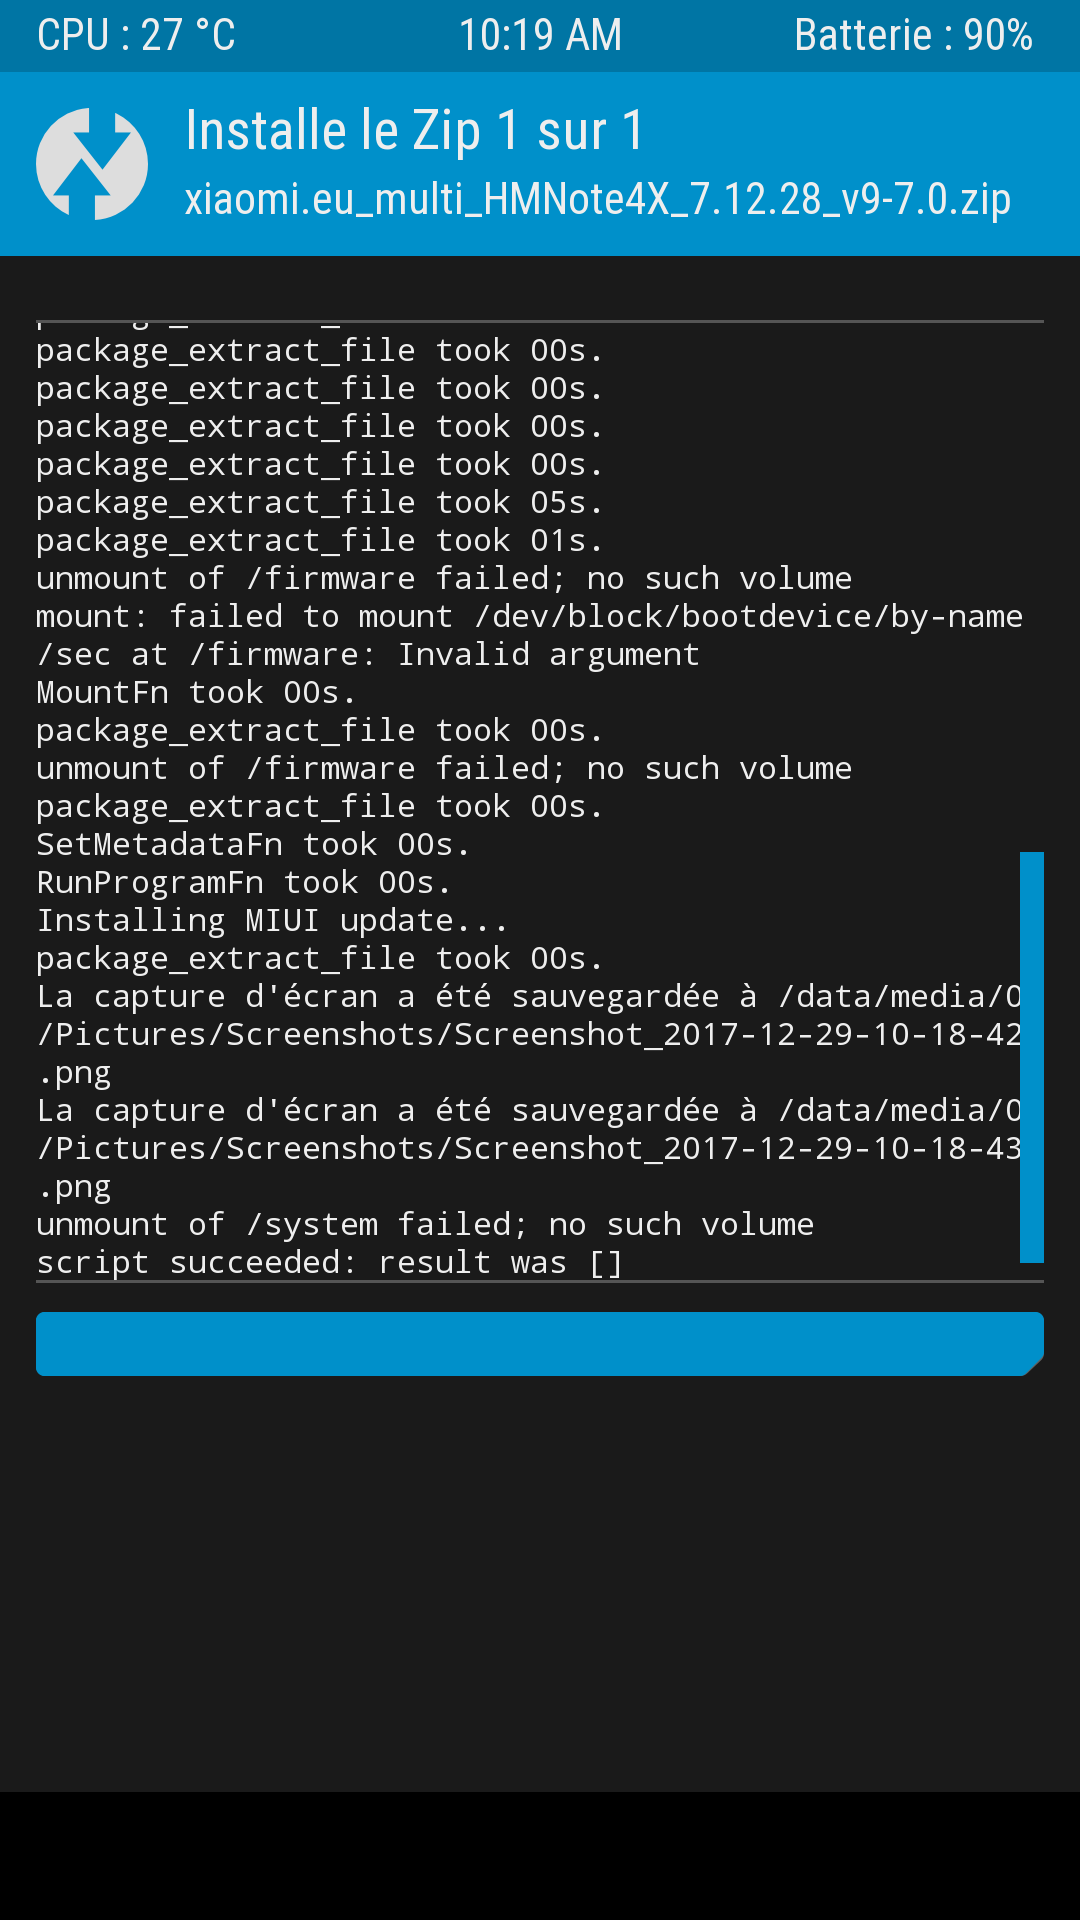This screenshot has height=1920, width=1080.
Task: Select 'SetMetadataFn took 00s.' log line
Action: coord(253,845)
